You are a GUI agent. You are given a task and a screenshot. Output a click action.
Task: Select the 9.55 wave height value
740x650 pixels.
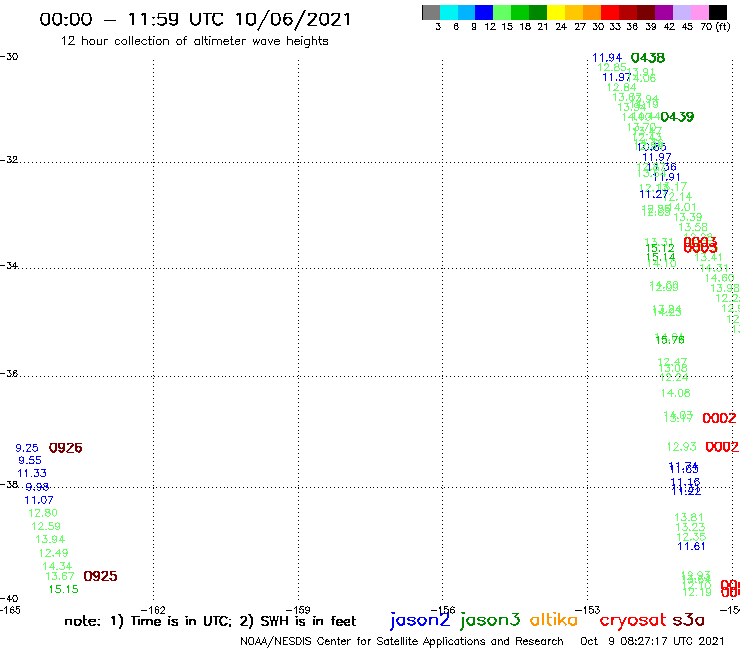click(30, 460)
